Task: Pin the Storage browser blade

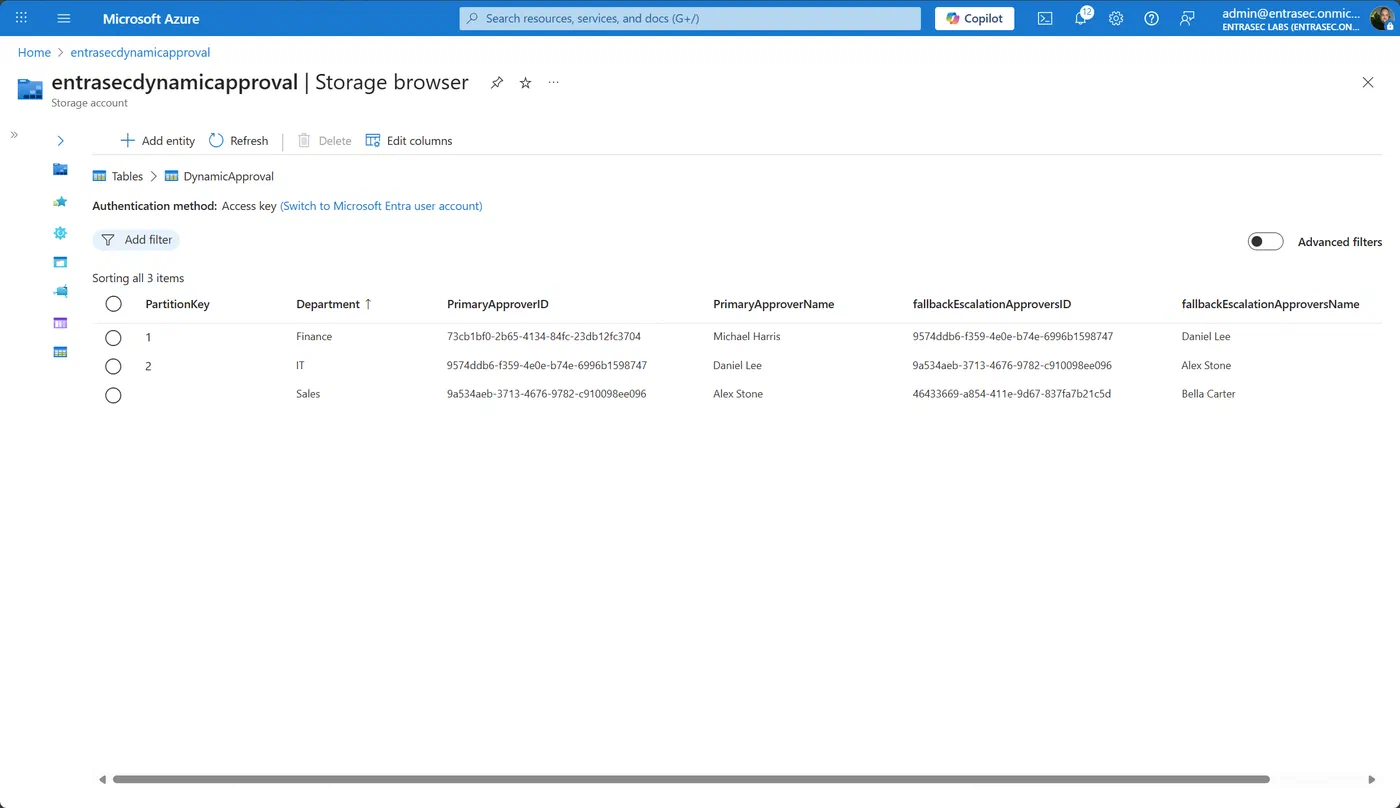Action: [x=496, y=83]
